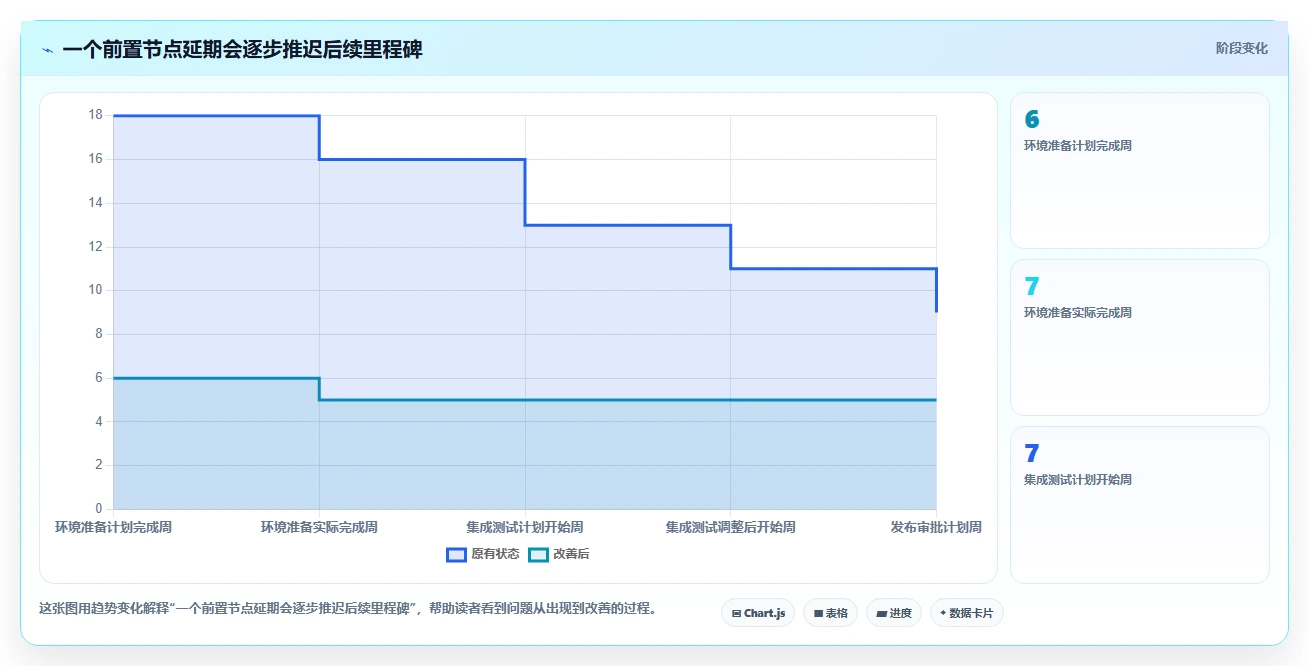Click the 原有状态 legend color box
This screenshot has width=1309, height=666.
(457, 554)
